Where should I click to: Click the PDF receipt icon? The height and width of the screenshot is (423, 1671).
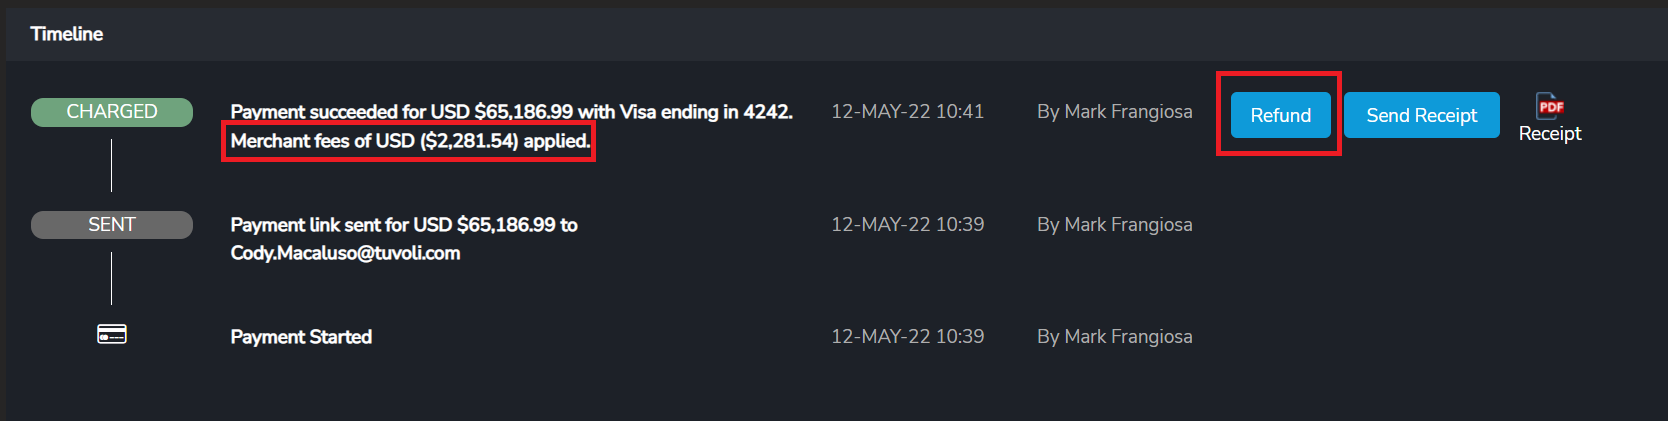1549,106
